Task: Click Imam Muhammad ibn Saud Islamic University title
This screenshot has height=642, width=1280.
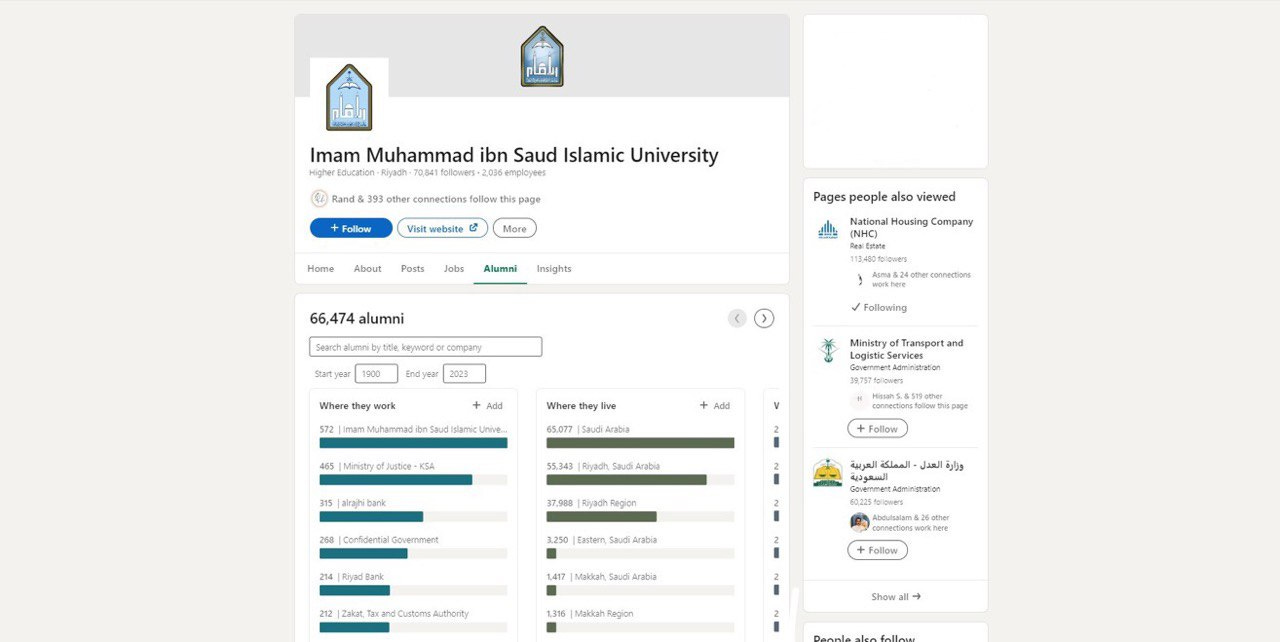Action: (x=514, y=155)
